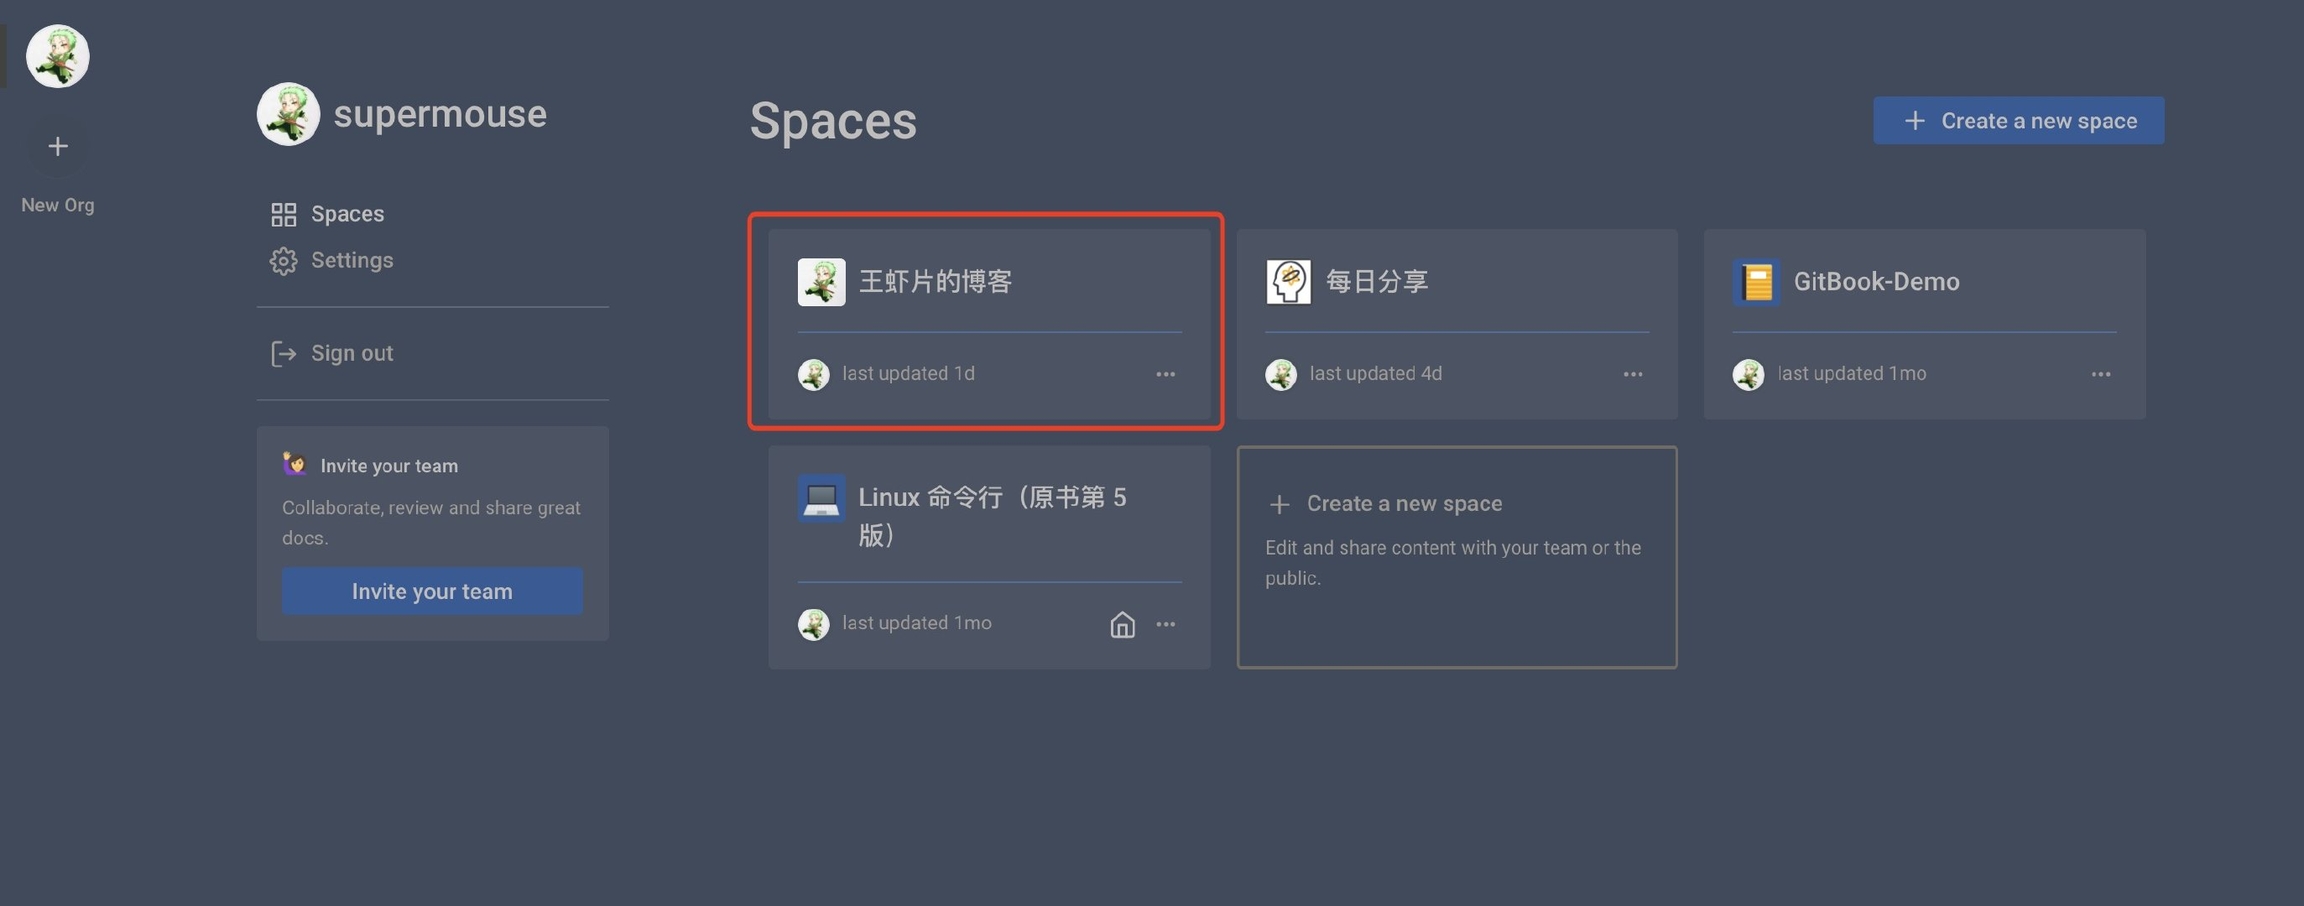The height and width of the screenshot is (906, 2304).
Task: Click the home icon on the Linux space card
Action: click(x=1122, y=624)
